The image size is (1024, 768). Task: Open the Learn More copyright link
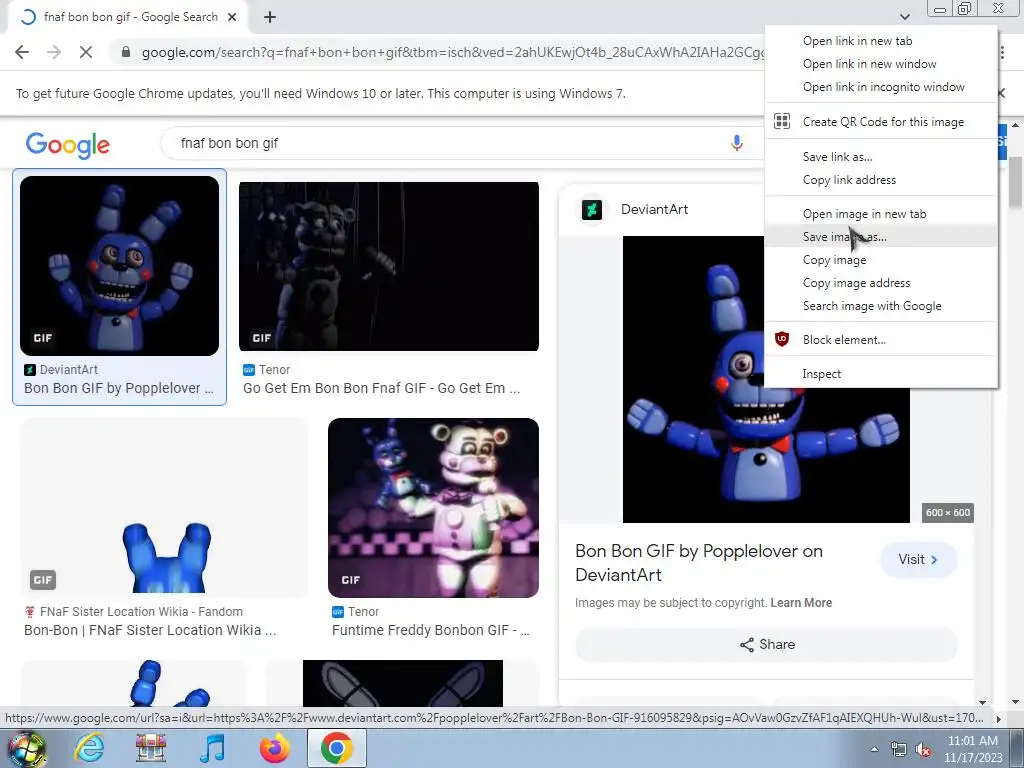click(801, 603)
